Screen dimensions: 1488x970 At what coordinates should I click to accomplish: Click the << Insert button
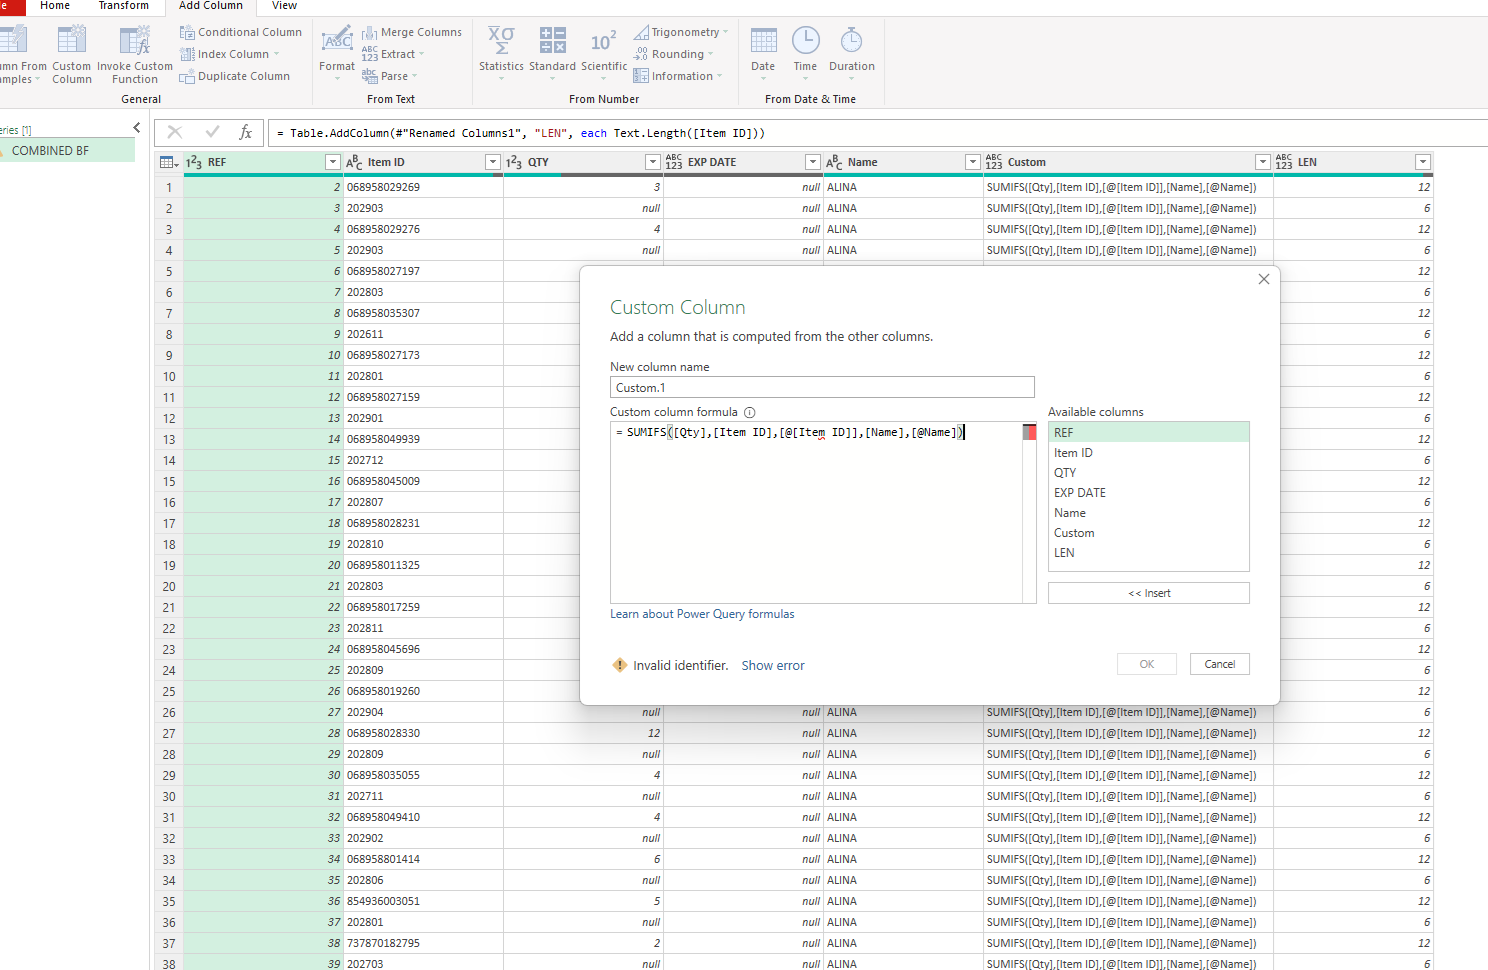[x=1149, y=593]
